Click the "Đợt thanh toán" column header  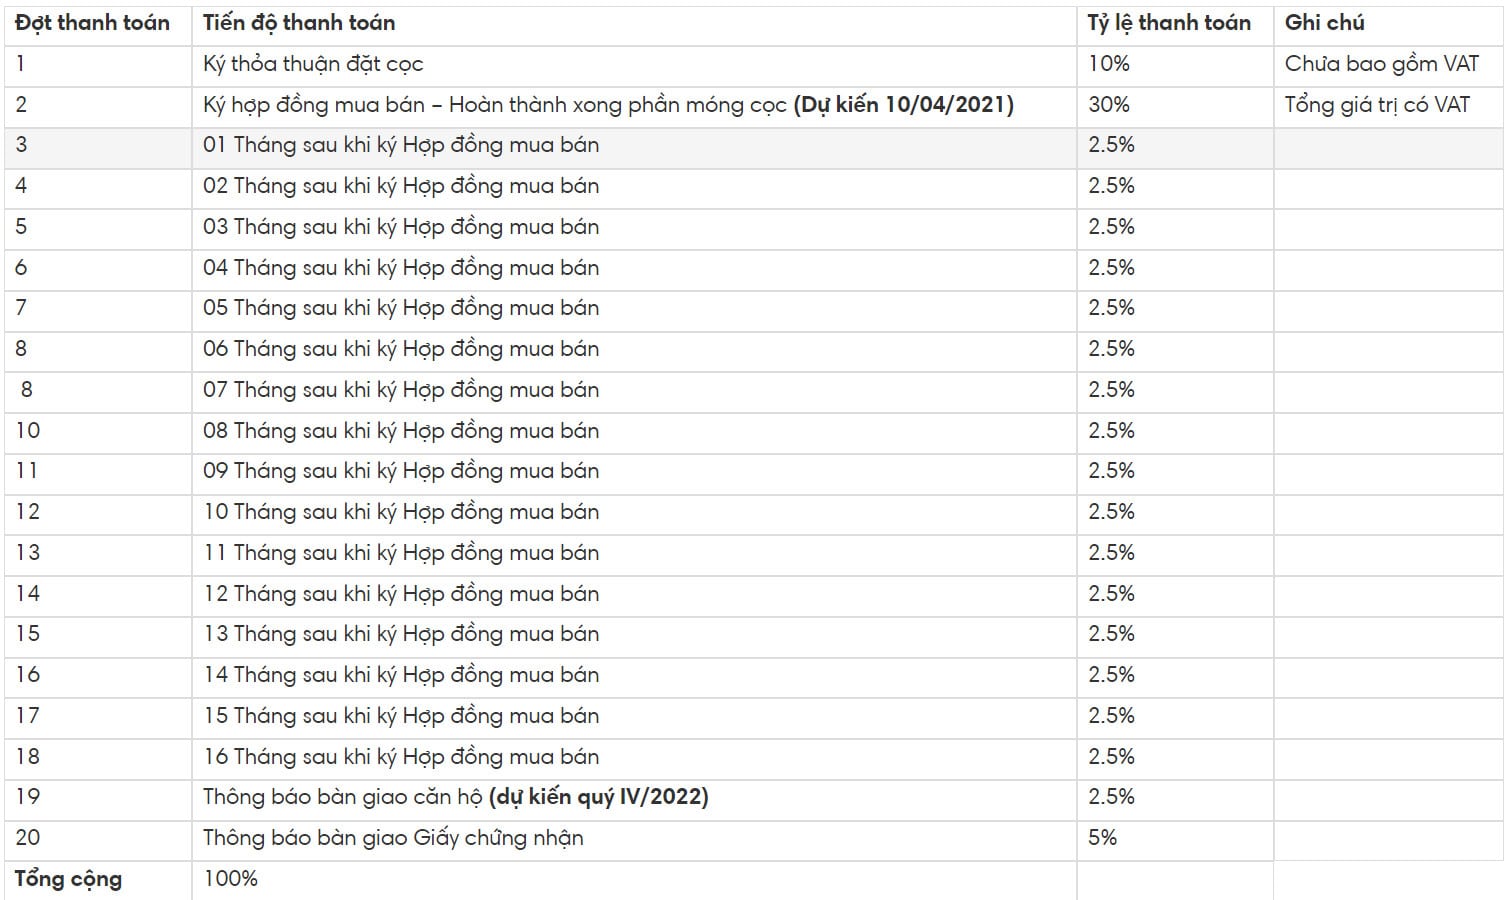coord(92,23)
